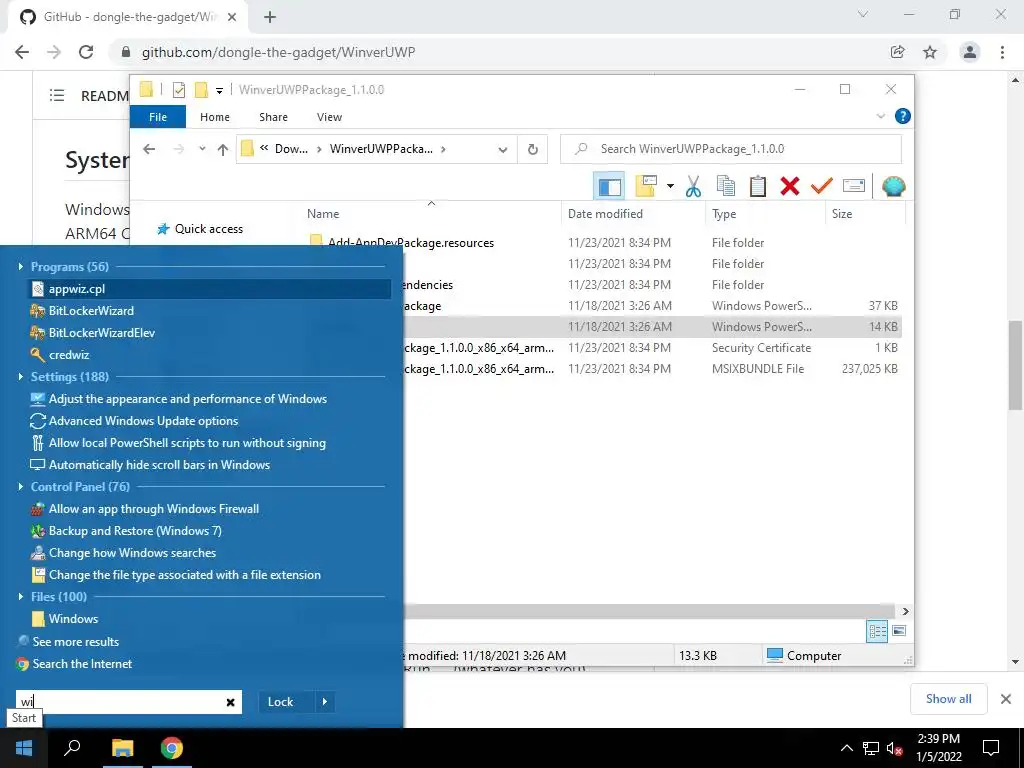Click Show all downloads in Chrome

(948, 699)
